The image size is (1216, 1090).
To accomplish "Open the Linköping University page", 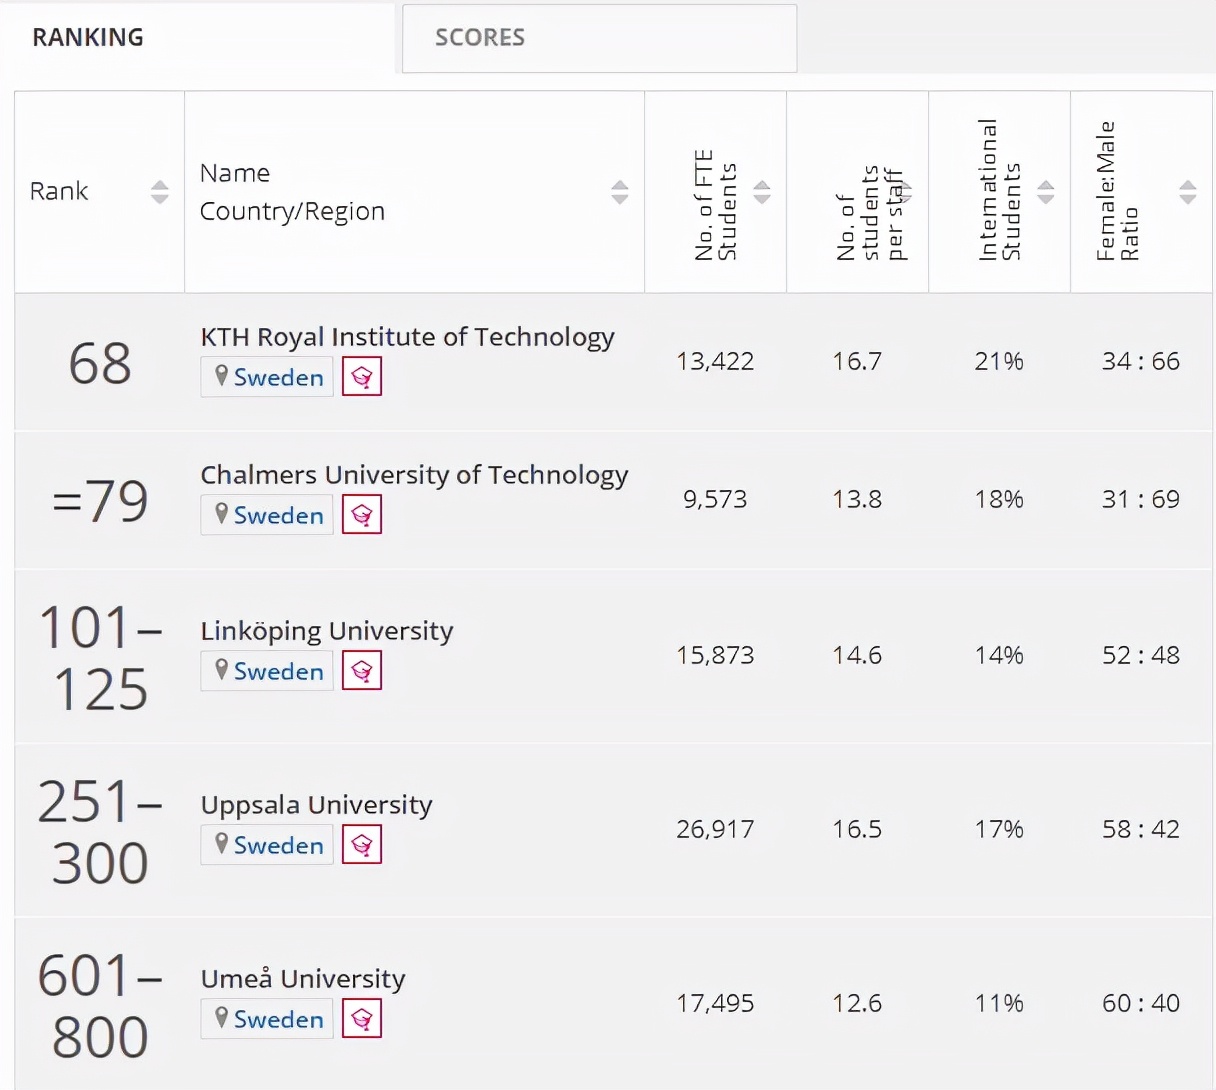I will pos(327,631).
